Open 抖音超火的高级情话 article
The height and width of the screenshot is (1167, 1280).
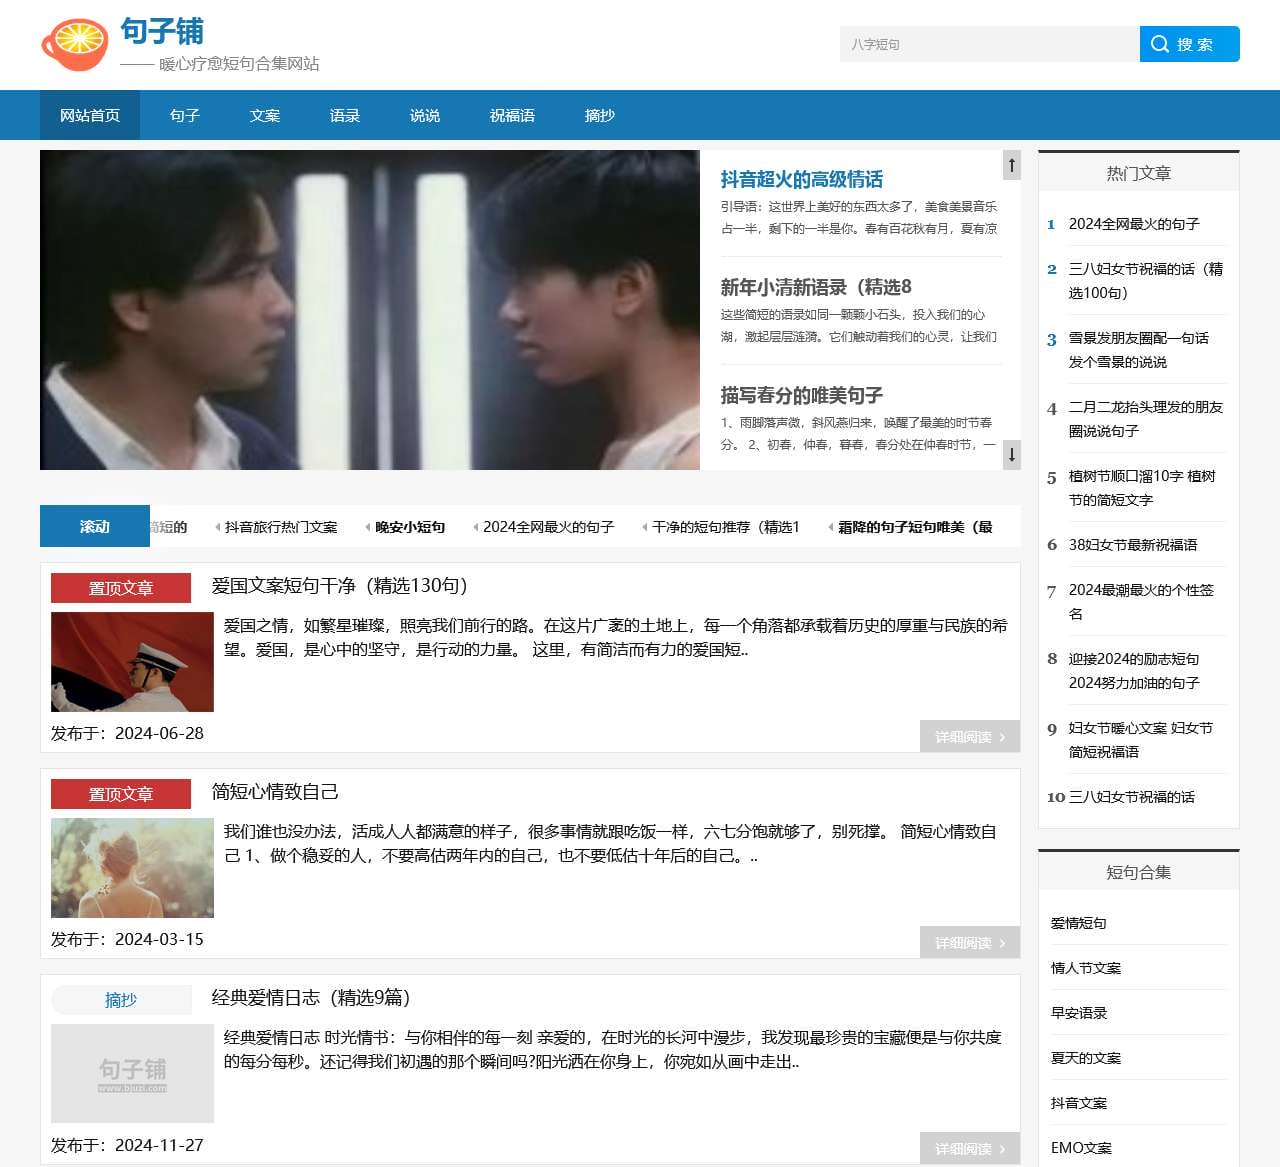(802, 180)
